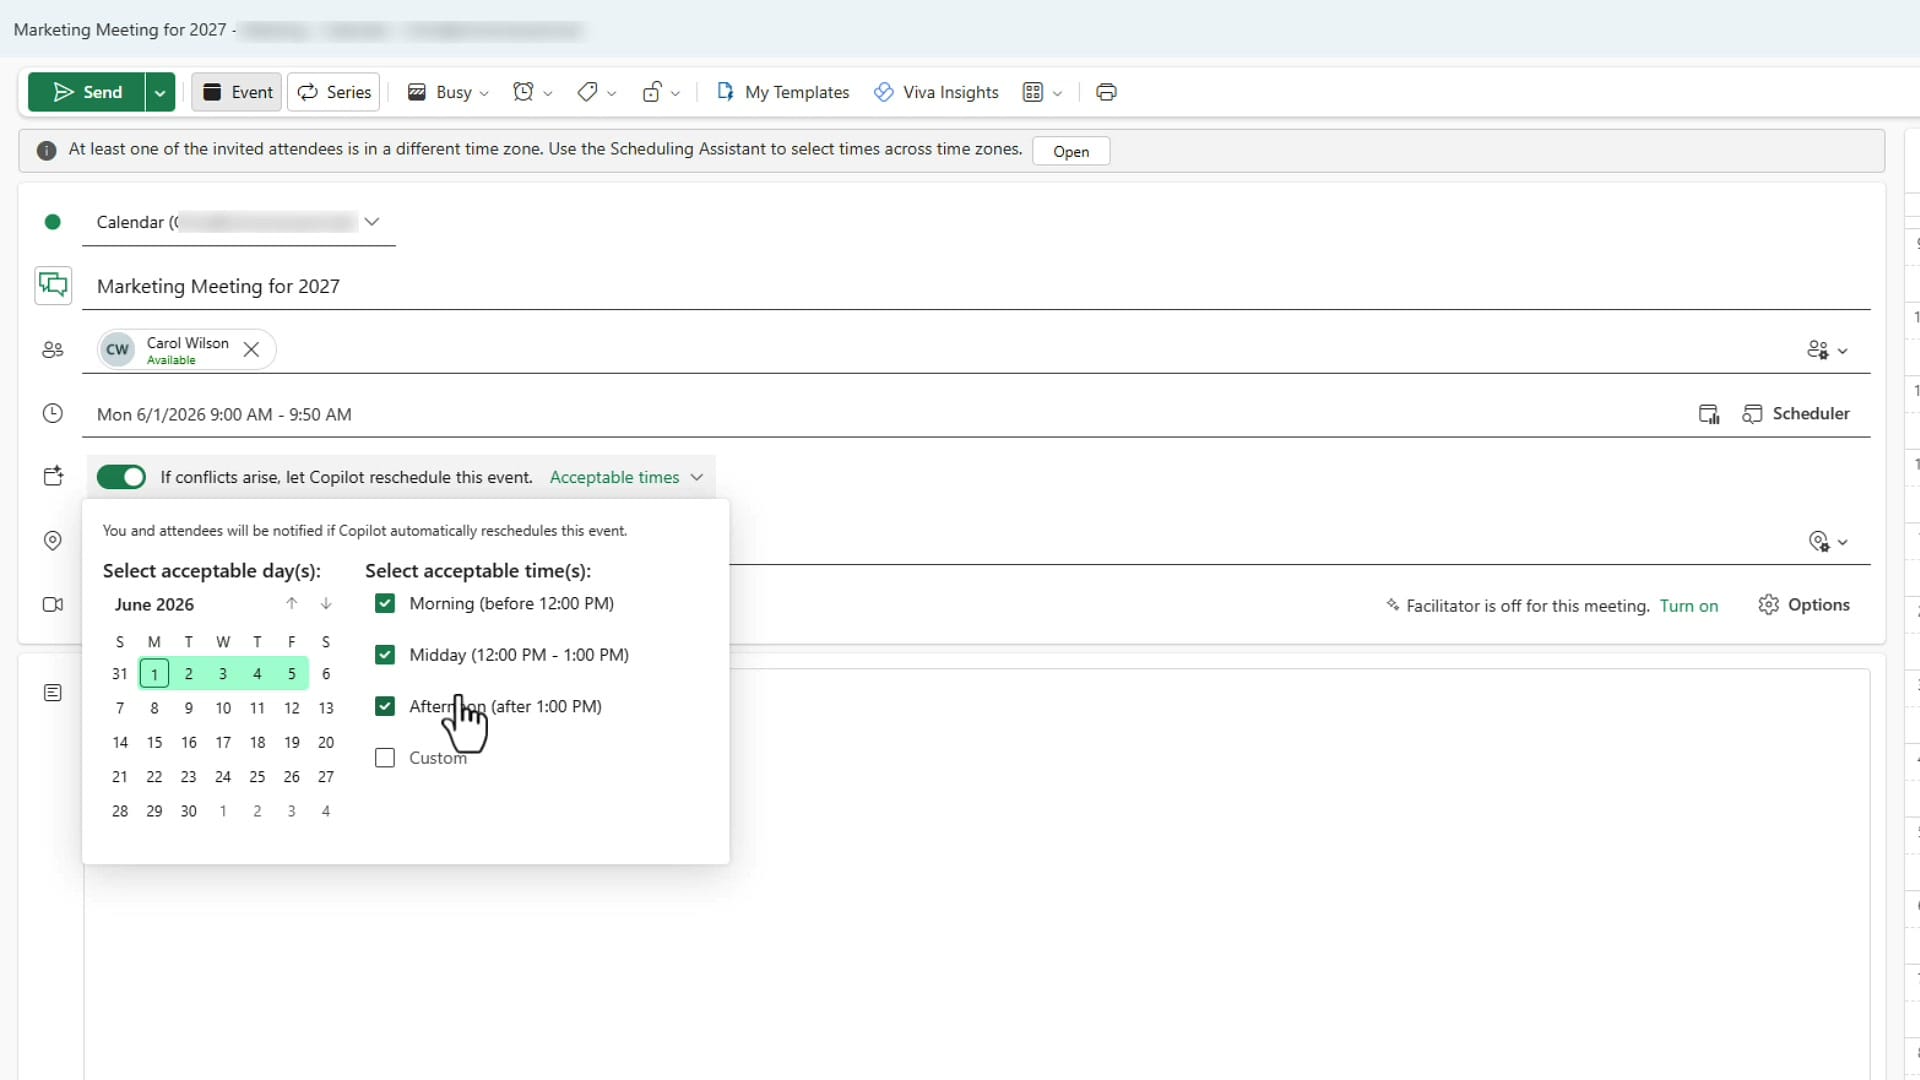Screen dimensions: 1920x1080
Task: Switch to Series recurrence
Action: tap(334, 92)
